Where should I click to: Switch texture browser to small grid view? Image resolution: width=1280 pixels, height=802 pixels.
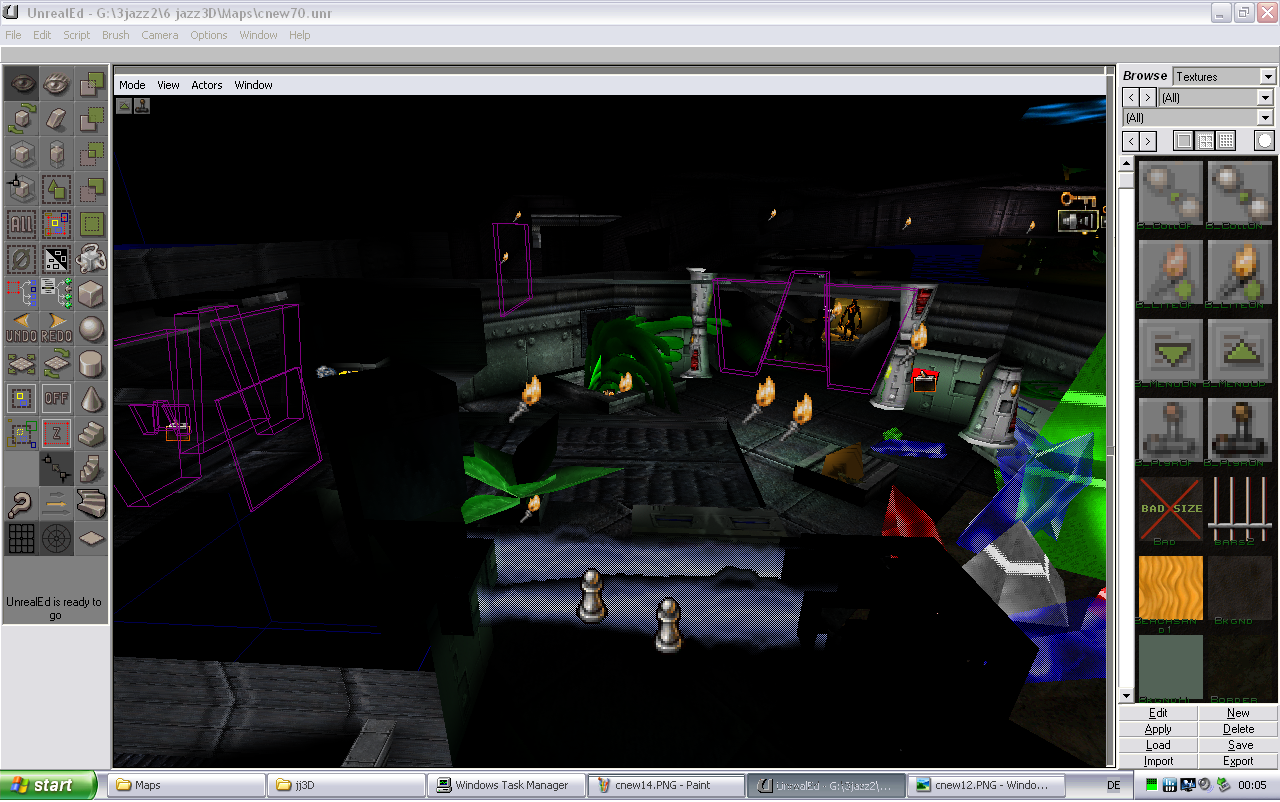pyautogui.click(x=1227, y=141)
